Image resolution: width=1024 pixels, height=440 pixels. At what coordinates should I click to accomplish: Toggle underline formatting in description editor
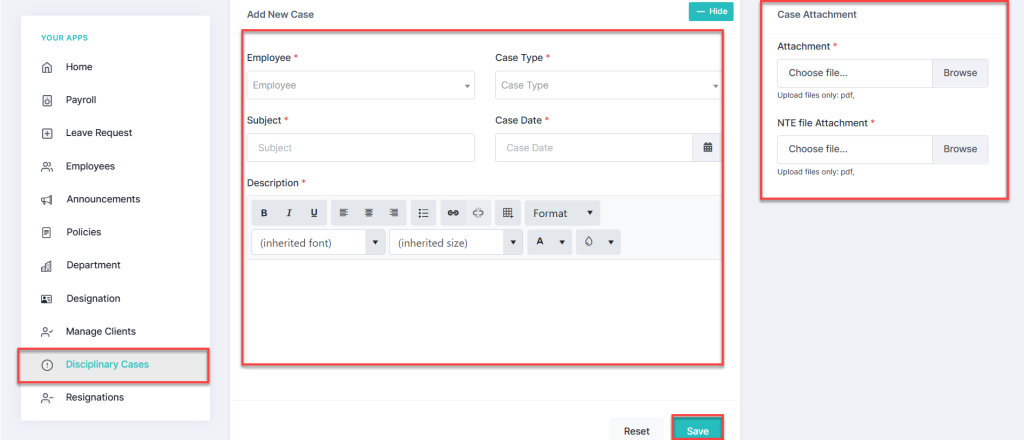(x=314, y=213)
